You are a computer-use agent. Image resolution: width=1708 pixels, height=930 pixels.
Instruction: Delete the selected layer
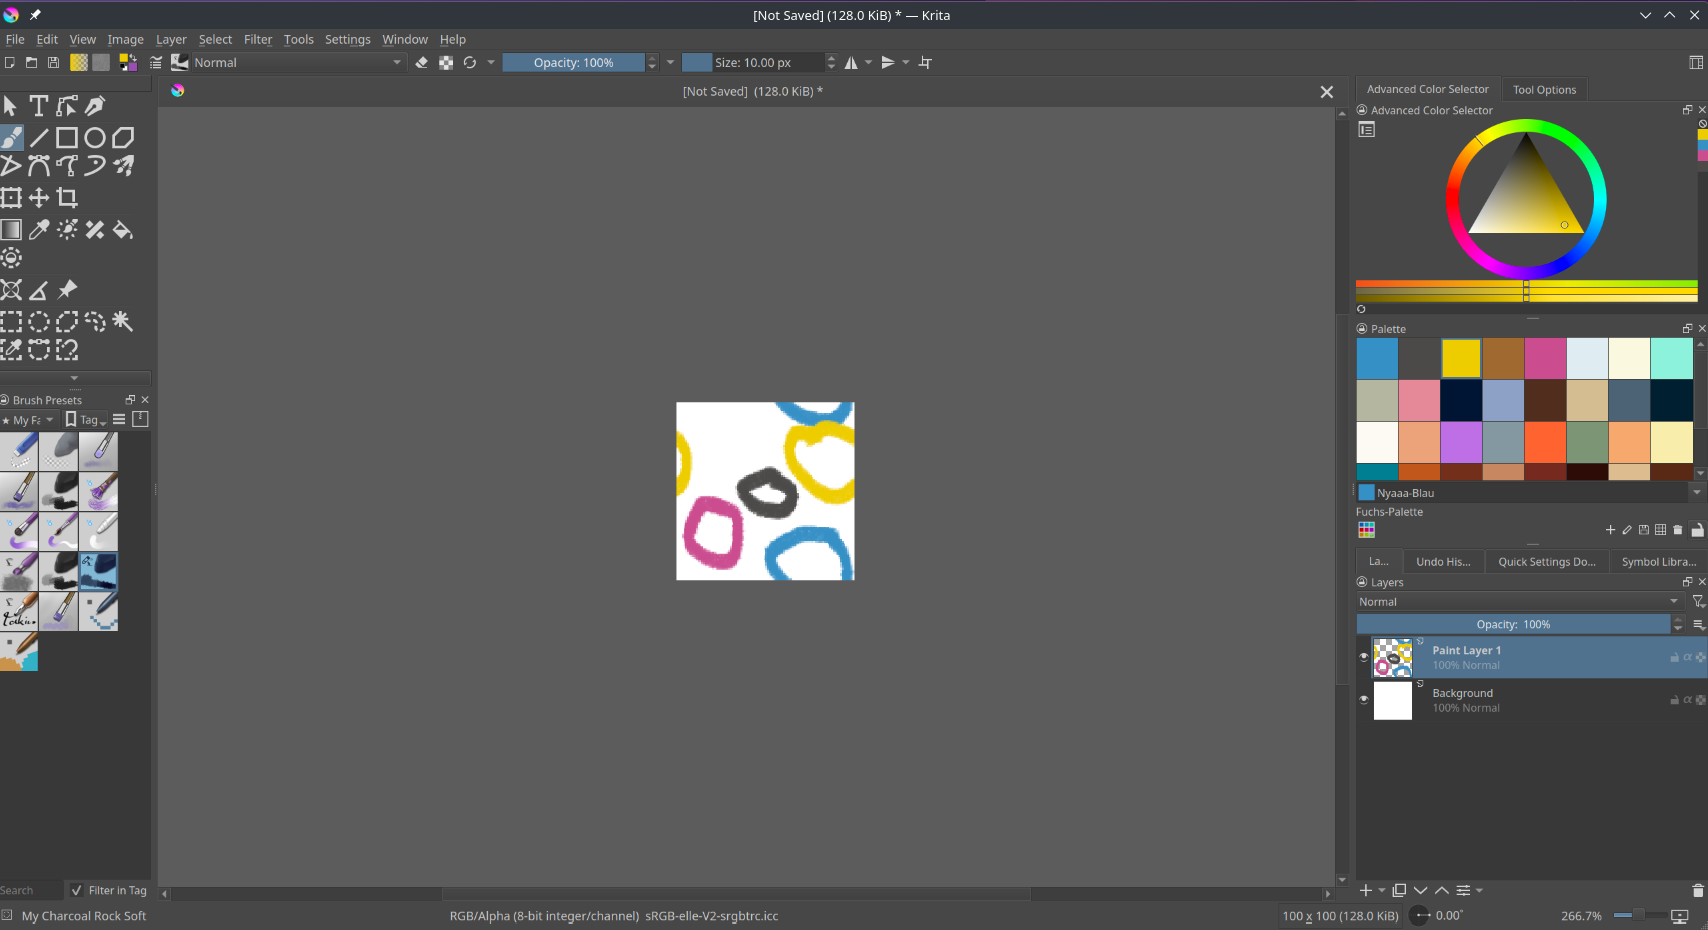tap(1697, 890)
